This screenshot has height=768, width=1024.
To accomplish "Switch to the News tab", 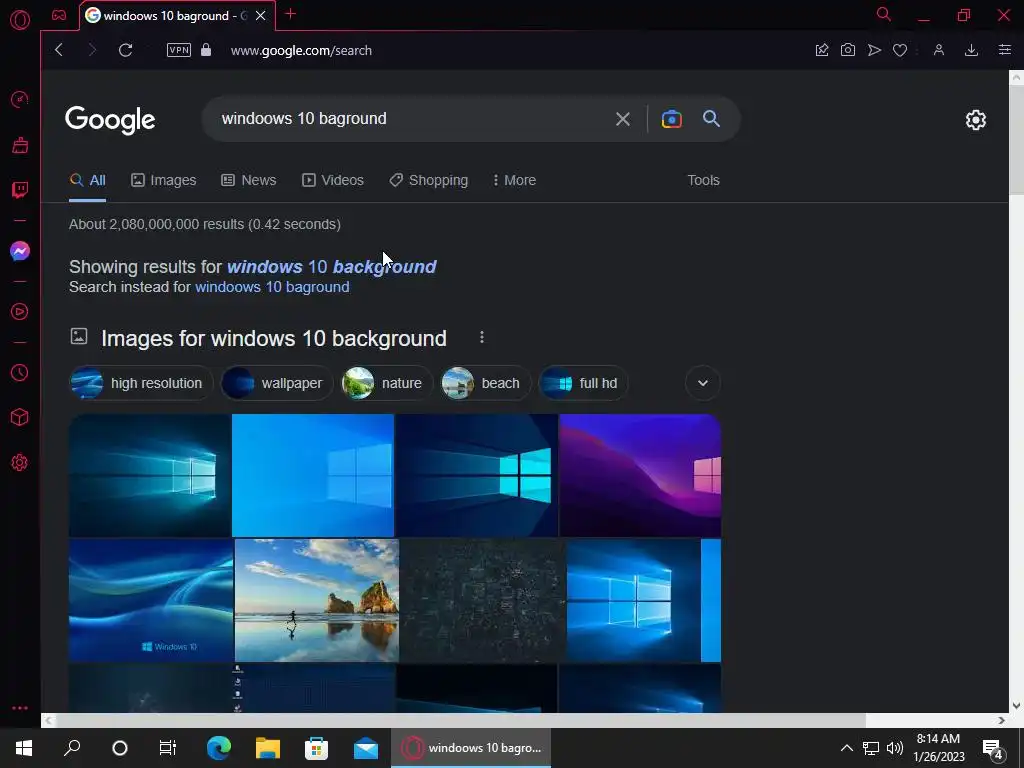I will (249, 180).
